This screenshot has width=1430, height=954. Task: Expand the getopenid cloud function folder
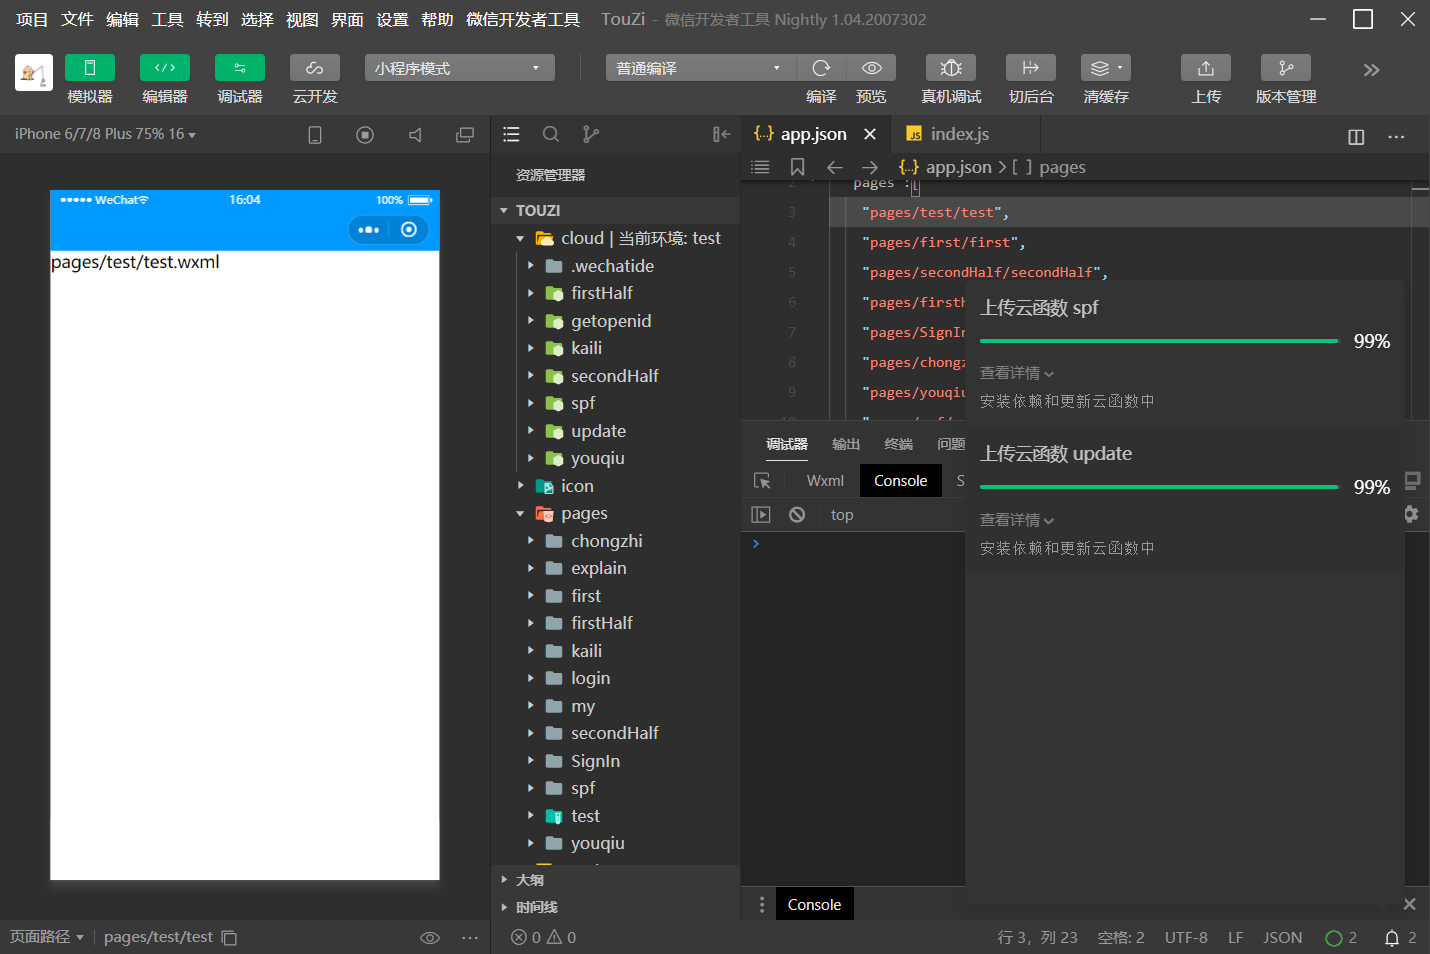point(530,321)
